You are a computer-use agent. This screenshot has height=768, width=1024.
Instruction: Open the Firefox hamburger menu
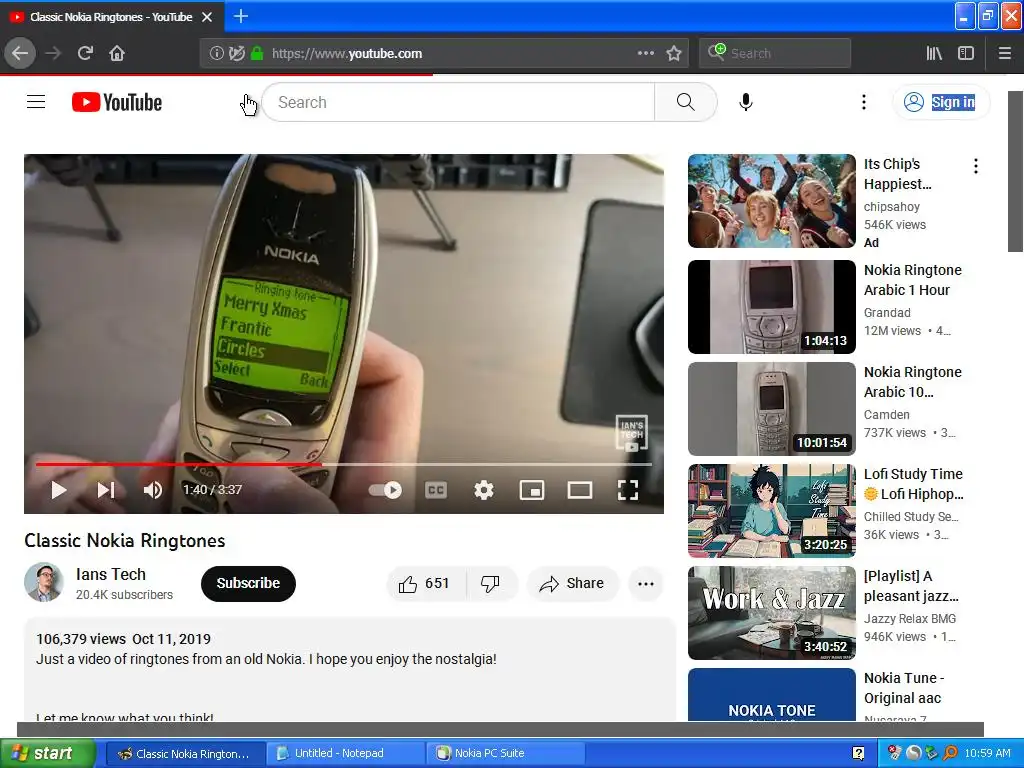(1004, 53)
